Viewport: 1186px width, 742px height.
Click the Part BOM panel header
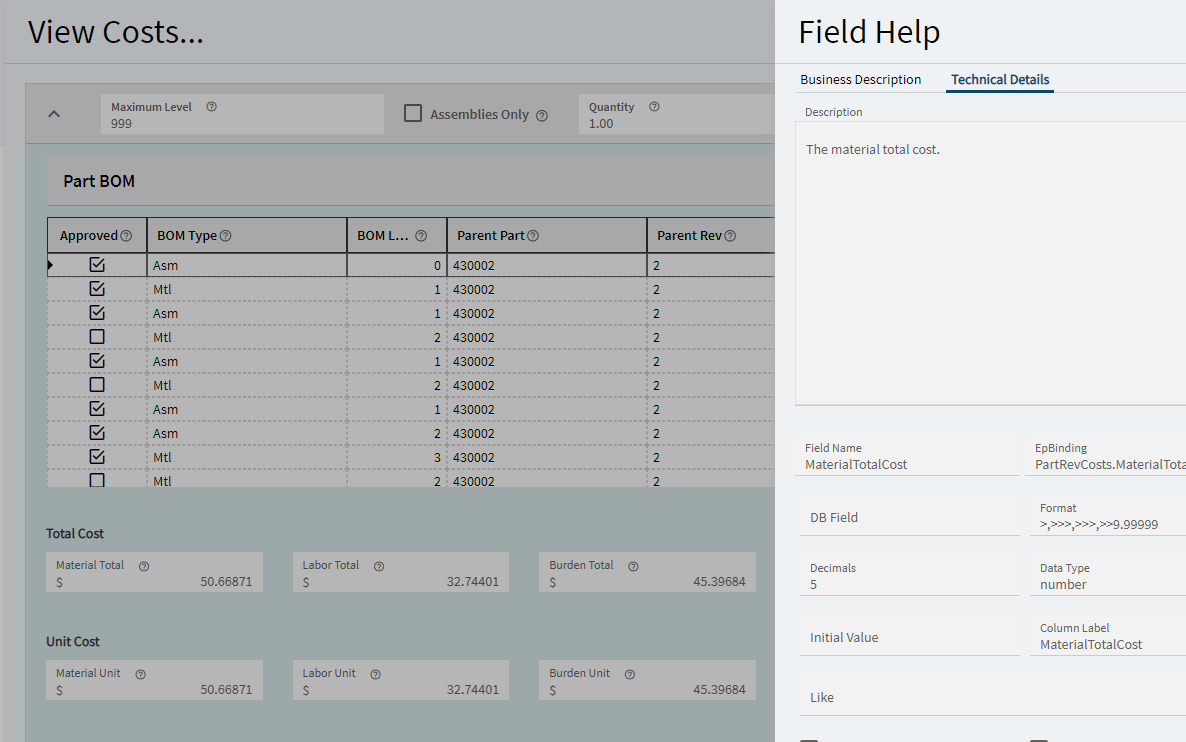411,182
